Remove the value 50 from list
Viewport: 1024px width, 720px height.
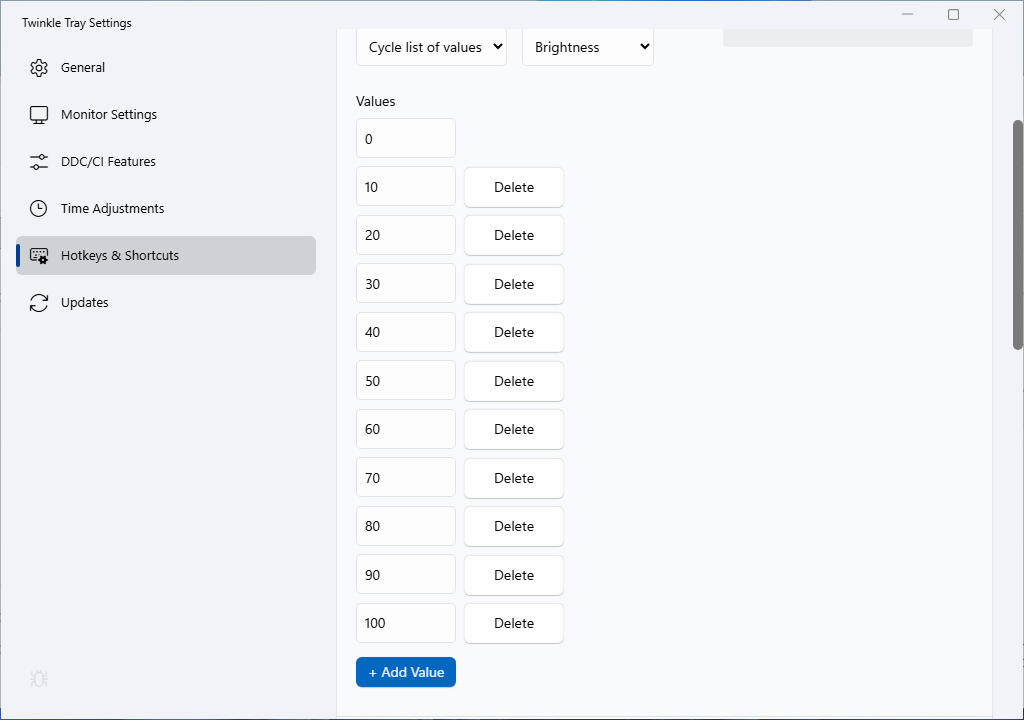pyautogui.click(x=514, y=381)
